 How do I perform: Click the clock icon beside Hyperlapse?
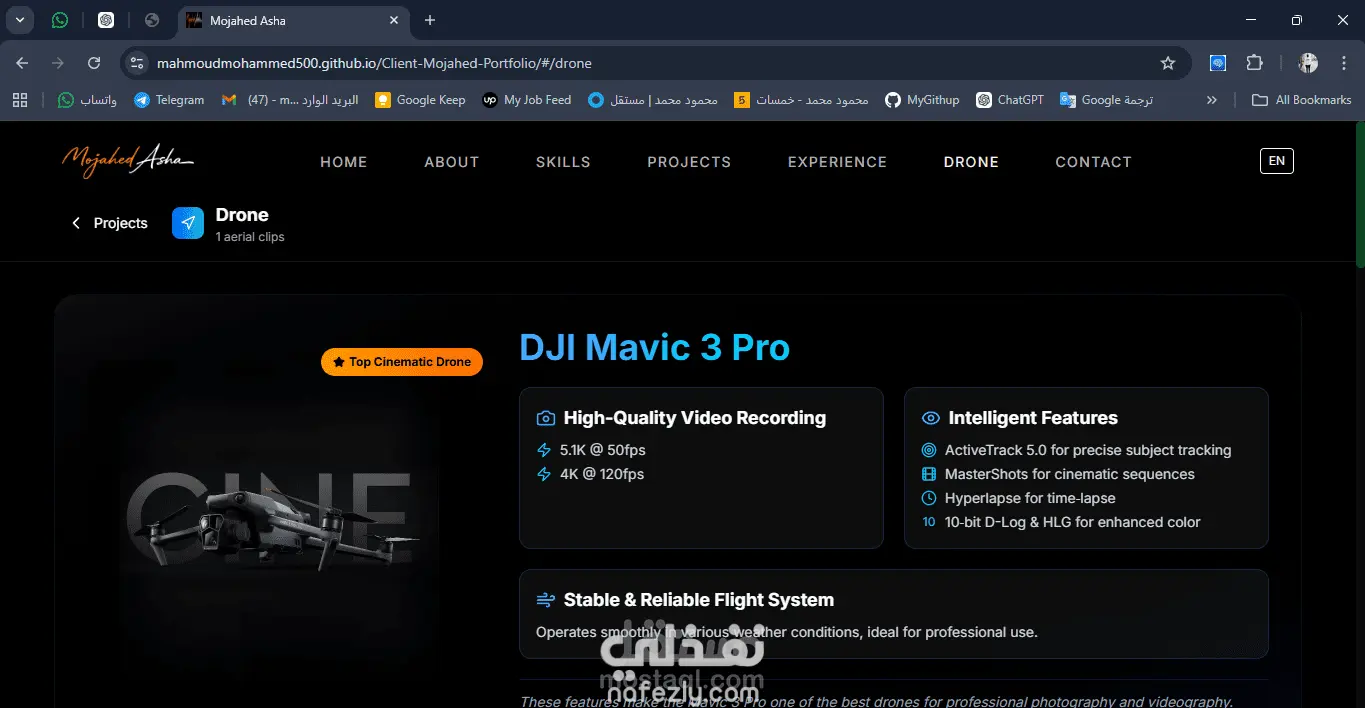pyautogui.click(x=929, y=498)
